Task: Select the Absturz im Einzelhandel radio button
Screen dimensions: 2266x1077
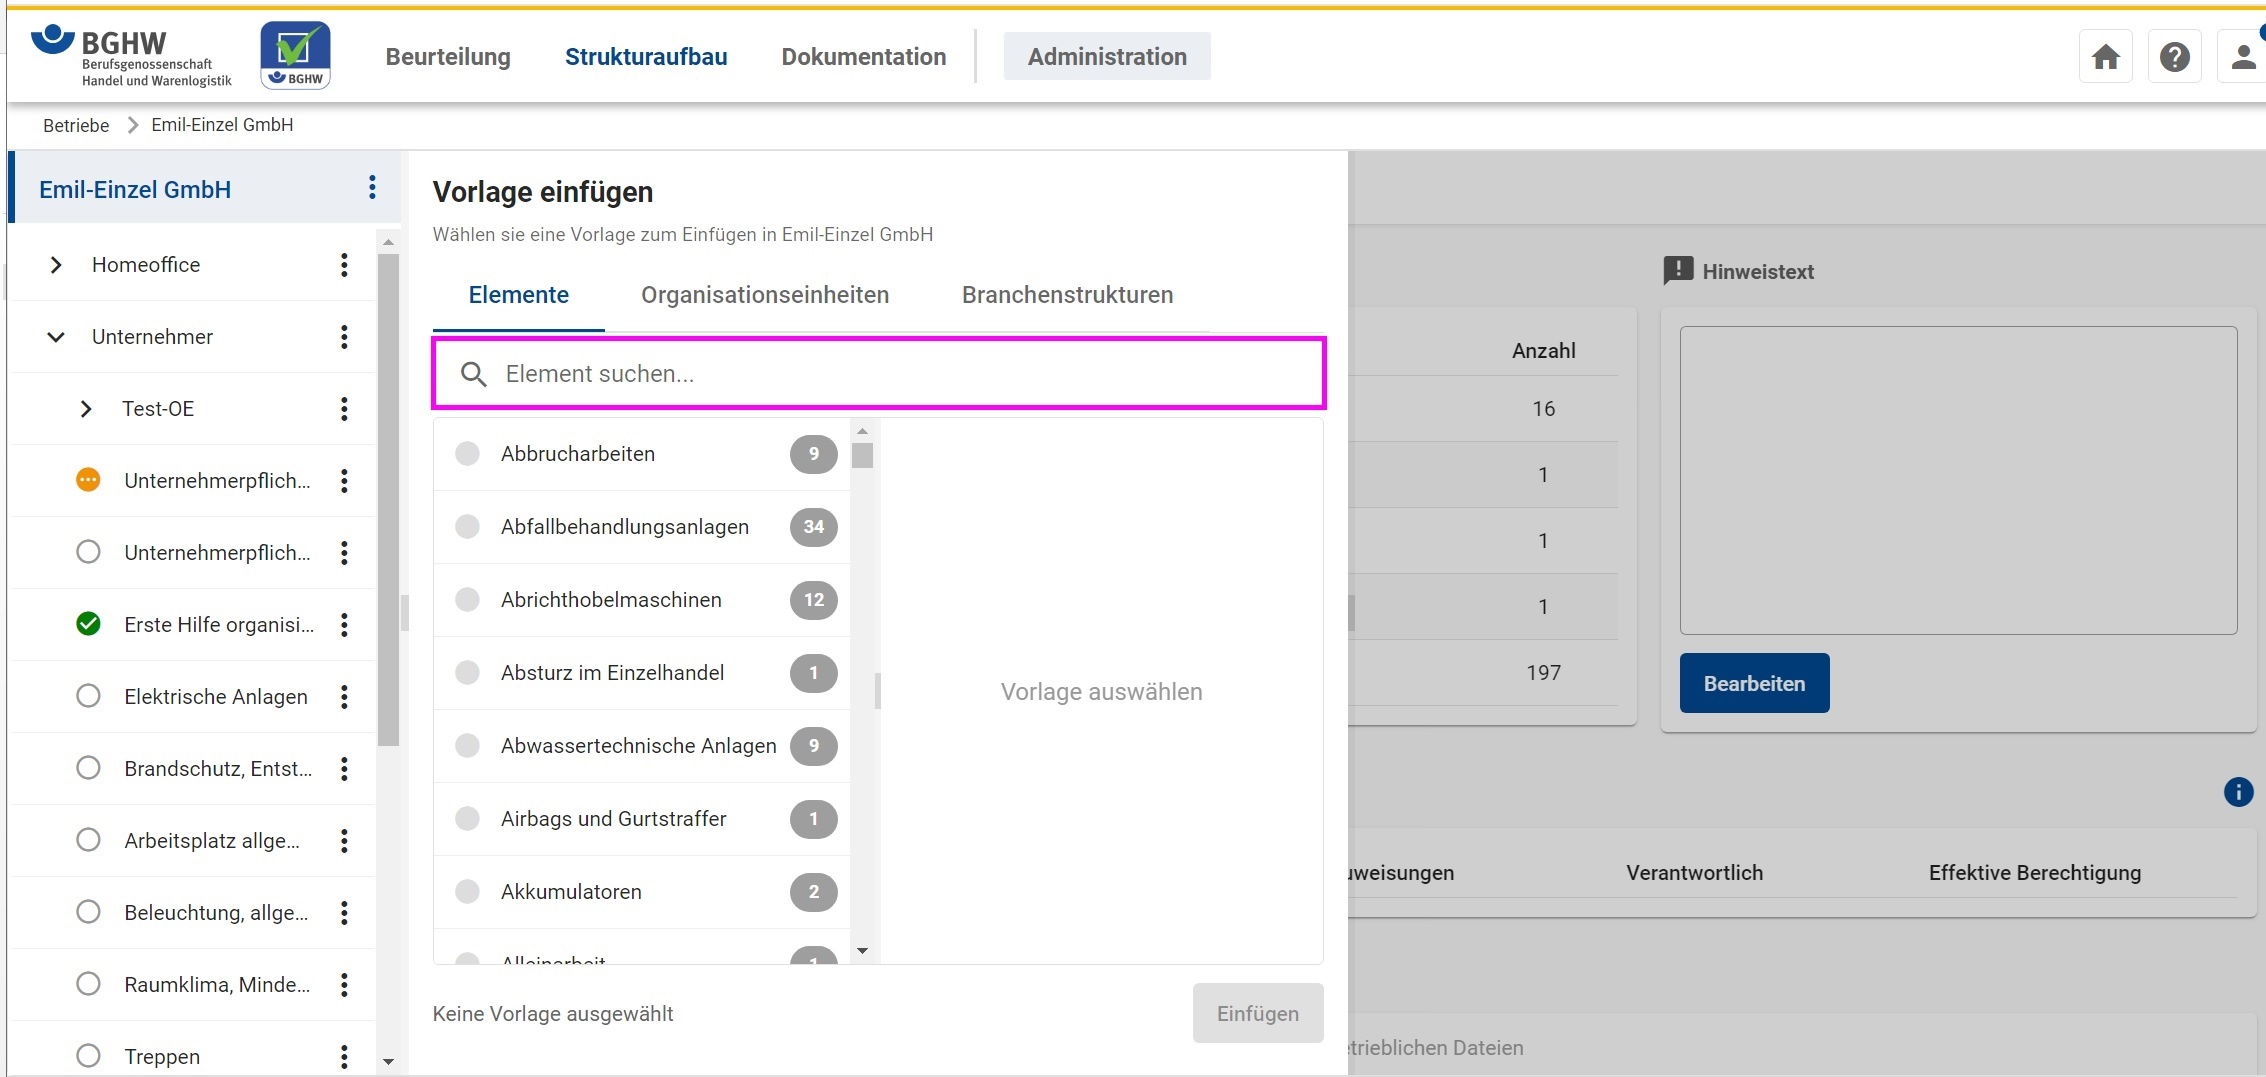Action: 467,673
